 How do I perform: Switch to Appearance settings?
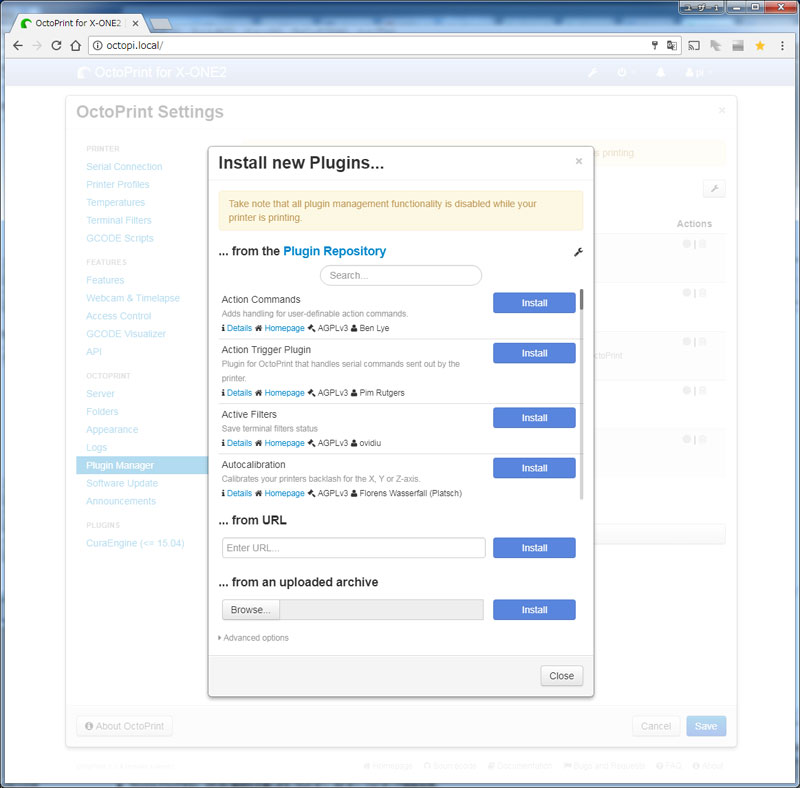112,430
